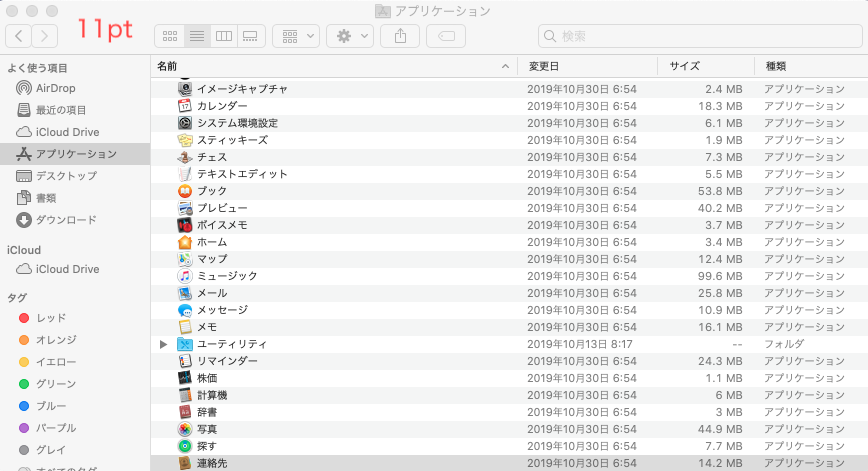Click the 99.6 MB size value

click(x=720, y=276)
